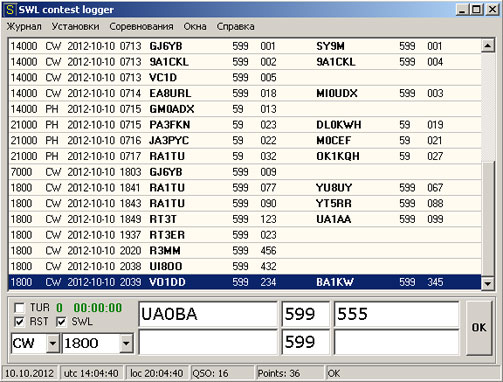Click the OK1KQH callsign cell
This screenshot has width=503, height=382.
click(x=338, y=156)
